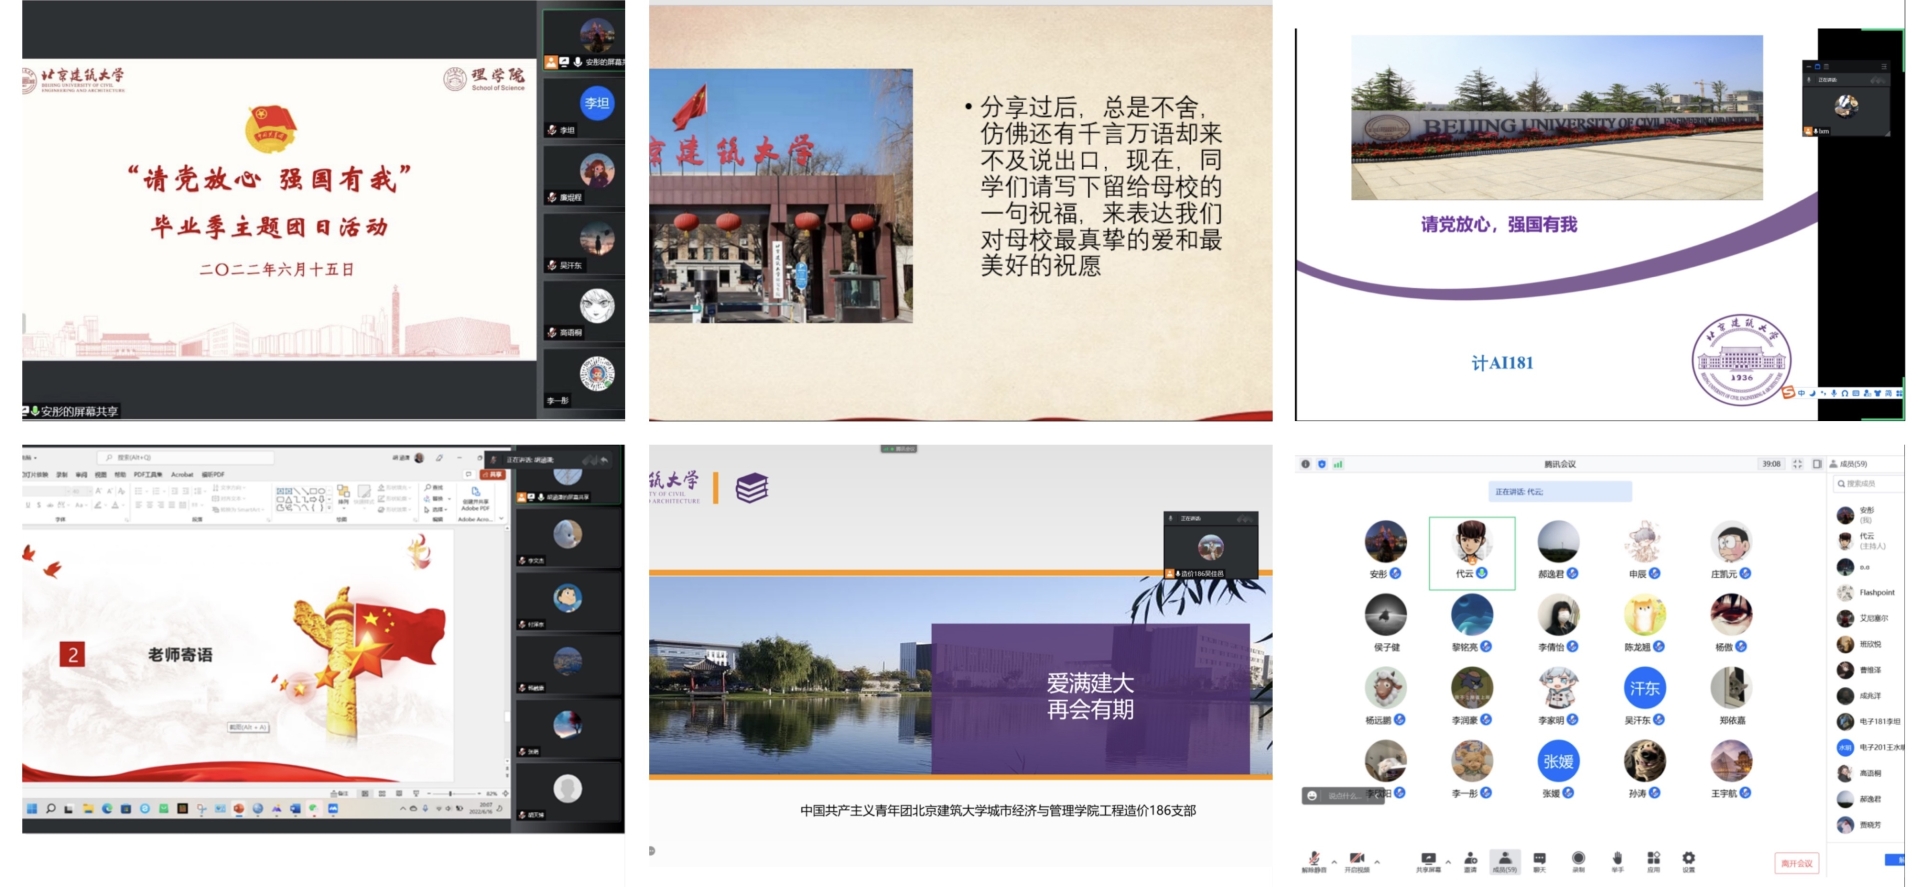Open the 视图 ribbon tab in PowerPoint
1926x887 pixels.
[101, 475]
